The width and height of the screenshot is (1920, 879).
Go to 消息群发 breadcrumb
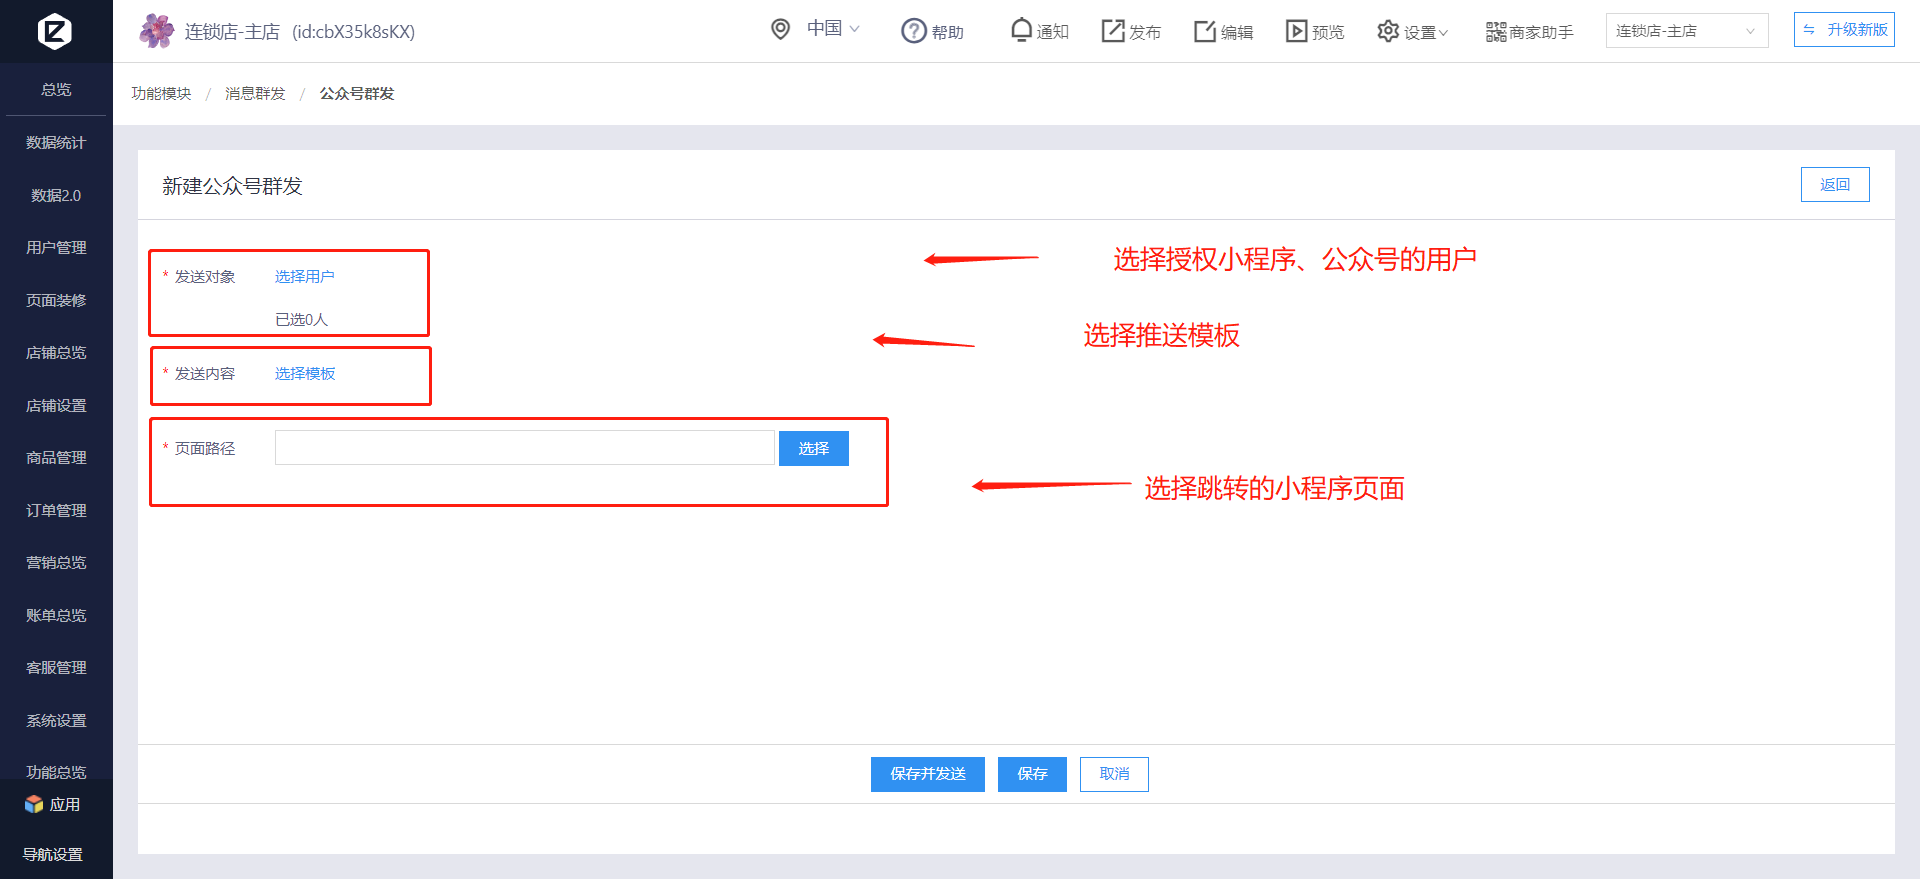point(255,93)
